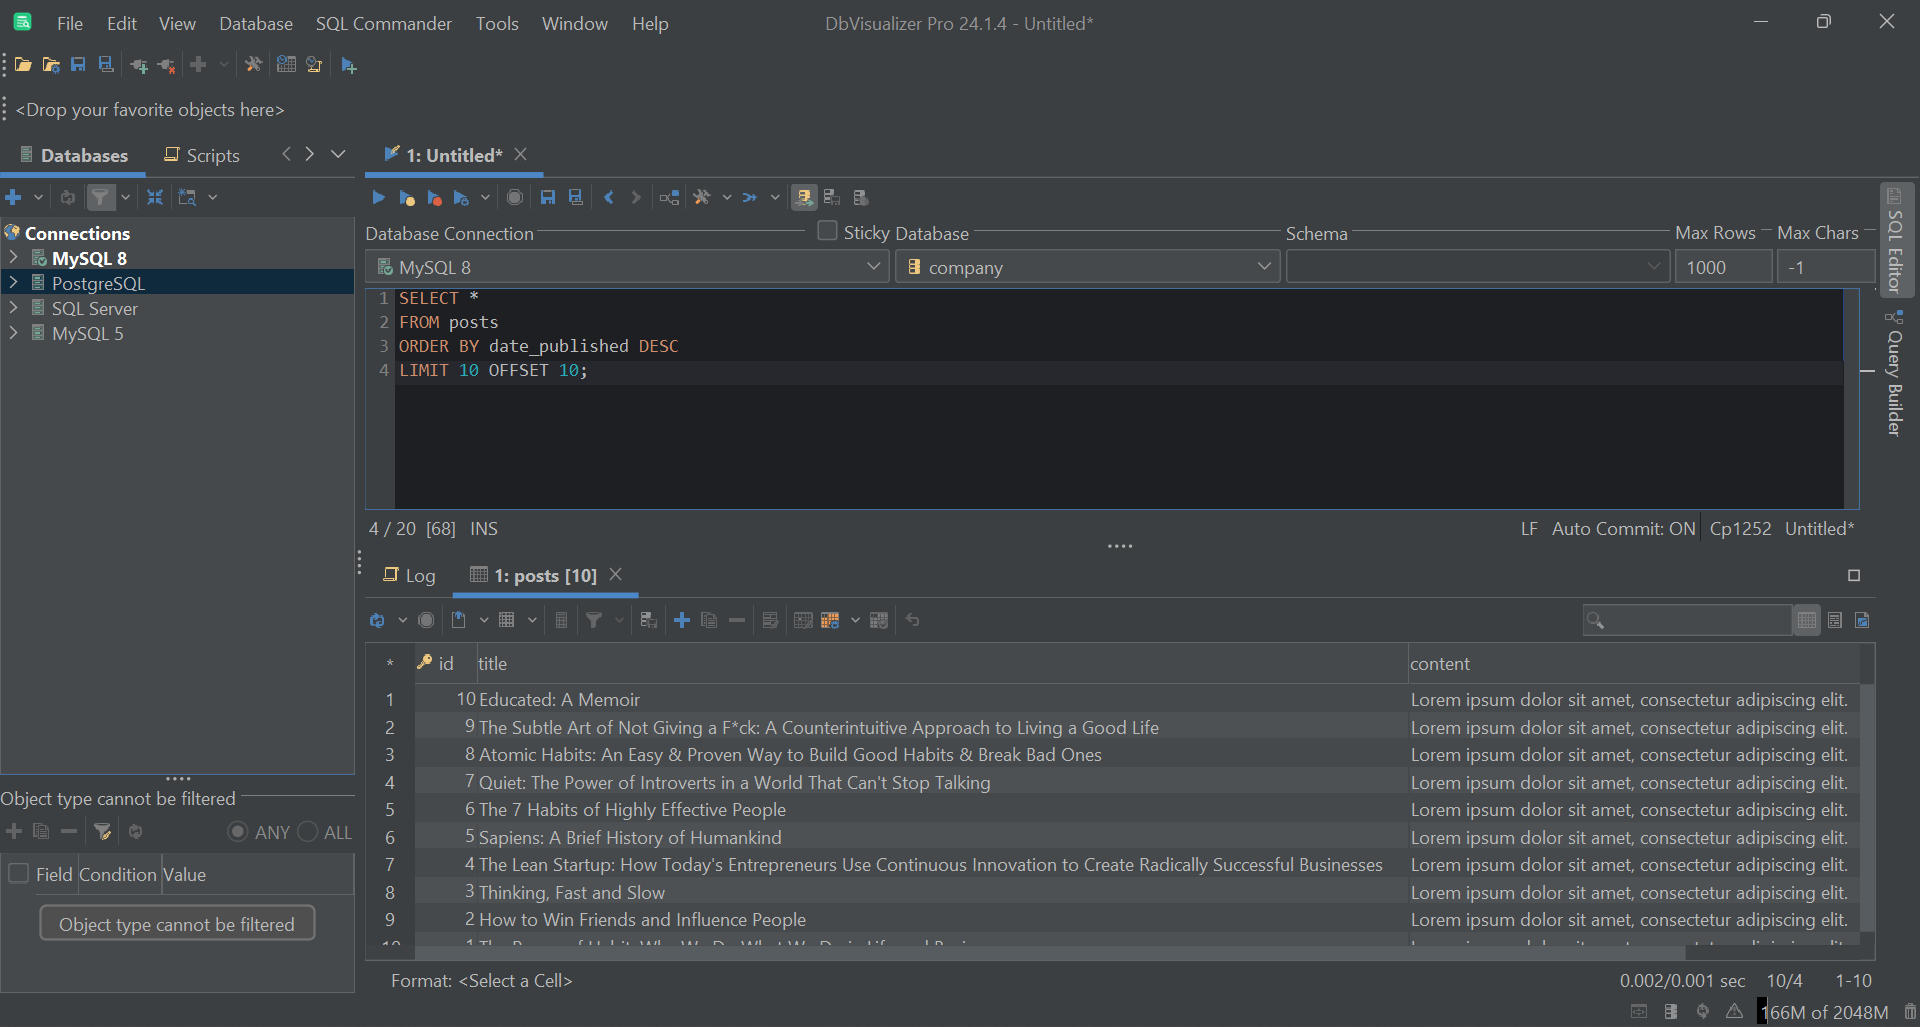
Task: Delete the selected row with the minus icon
Action: pos(737,620)
